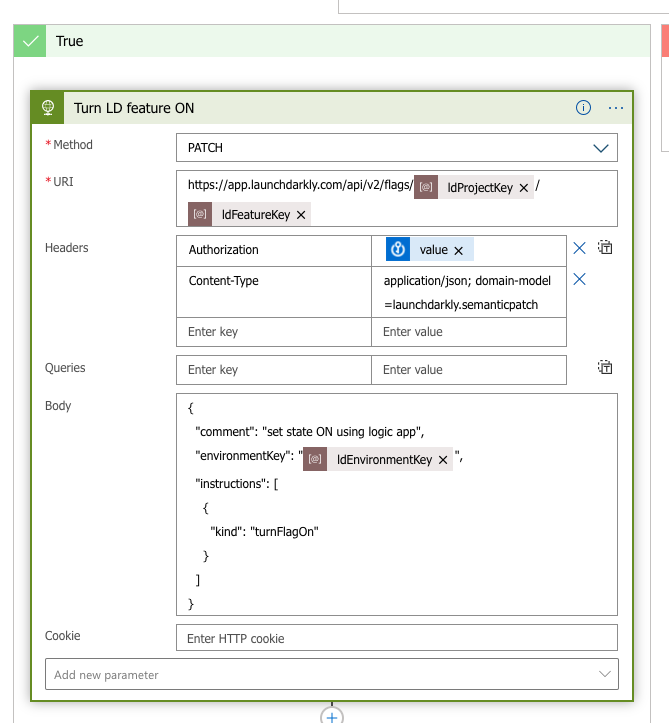
Task: Click empty Headers 'Enter value' field
Action: (469, 332)
